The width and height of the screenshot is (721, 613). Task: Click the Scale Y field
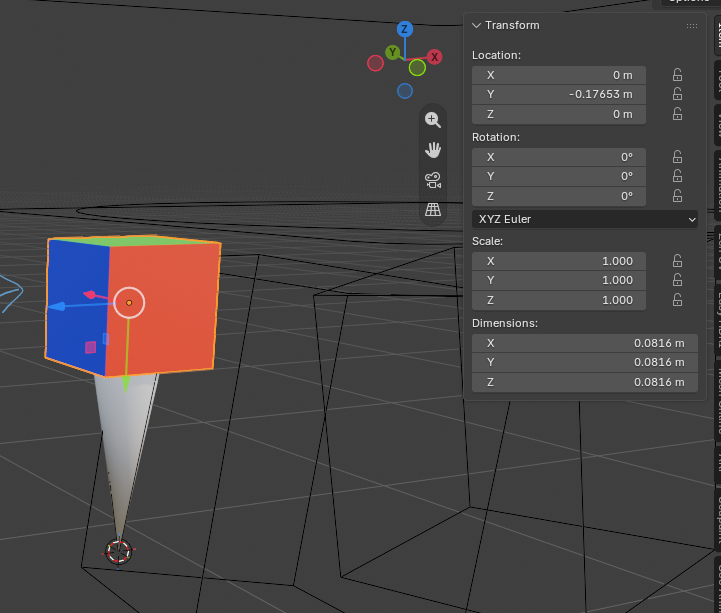tap(559, 280)
